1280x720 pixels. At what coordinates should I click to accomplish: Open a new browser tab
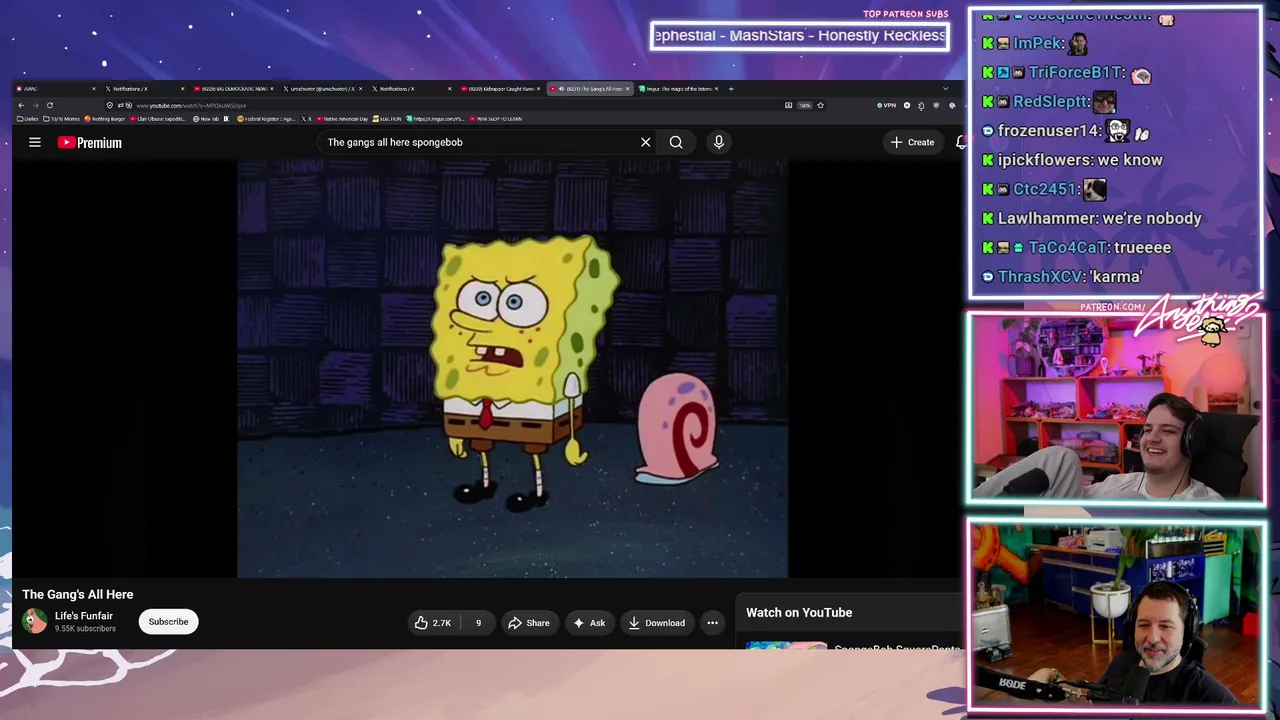[x=731, y=89]
